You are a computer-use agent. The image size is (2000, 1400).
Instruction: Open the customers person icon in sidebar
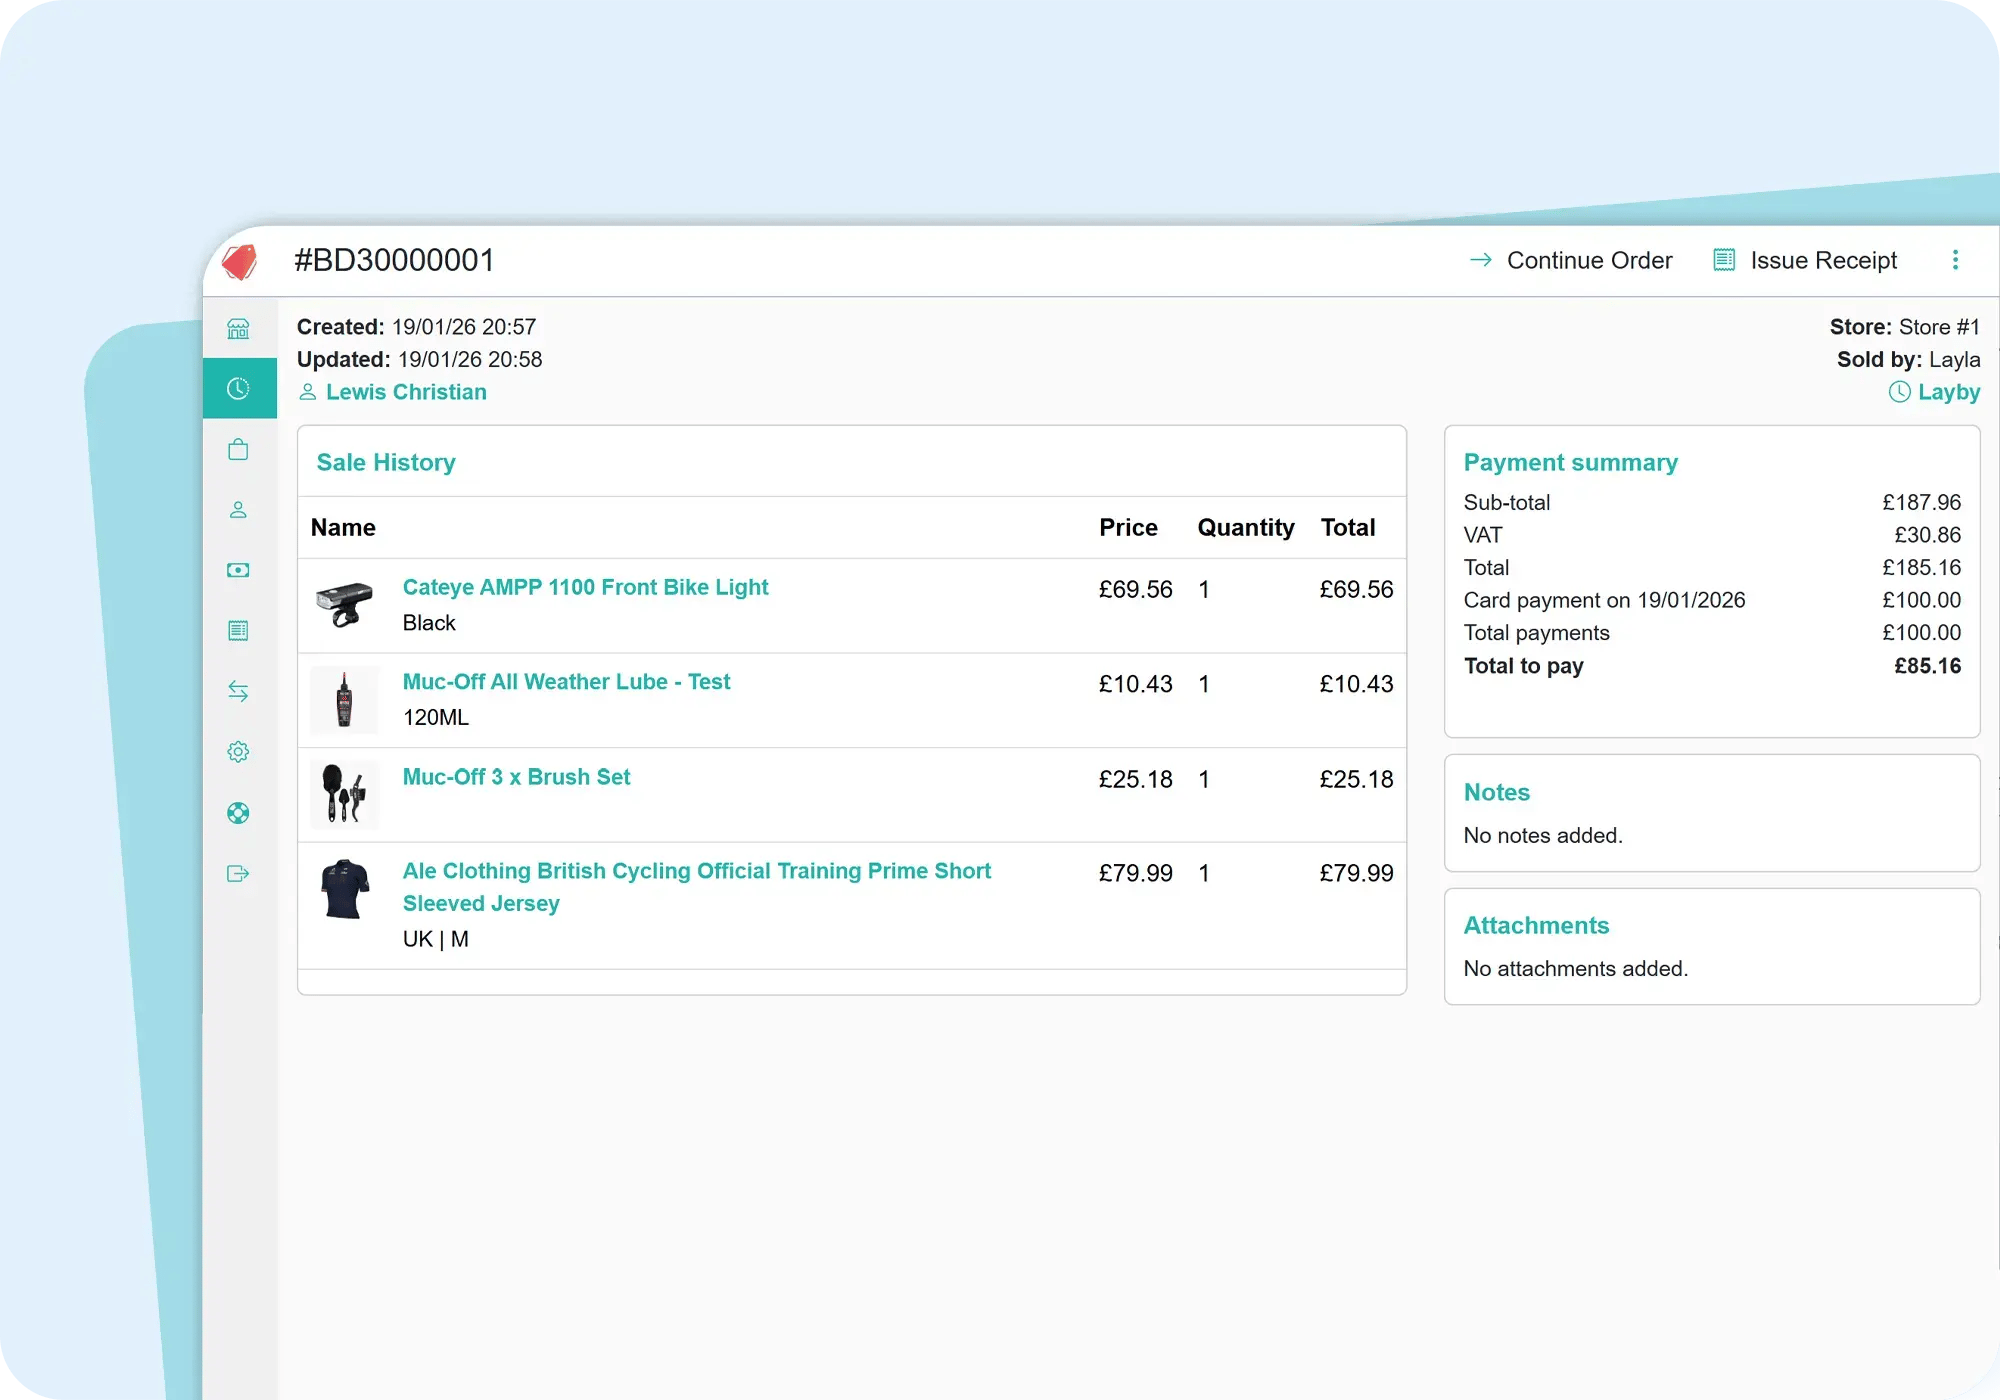[239, 510]
